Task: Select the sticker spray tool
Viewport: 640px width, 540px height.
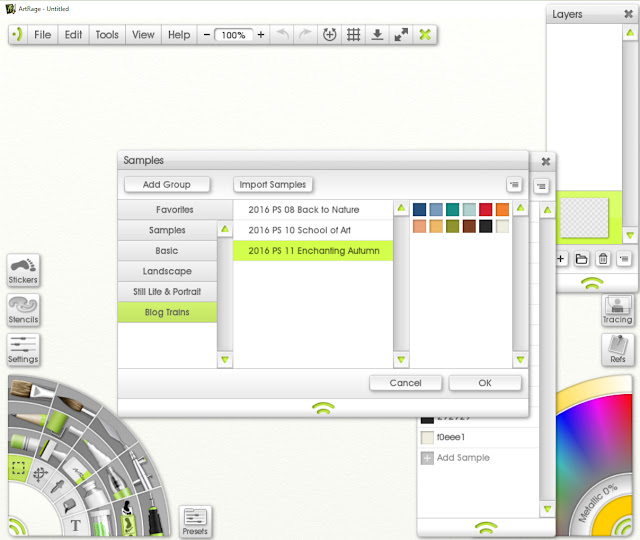Action: (x=129, y=519)
